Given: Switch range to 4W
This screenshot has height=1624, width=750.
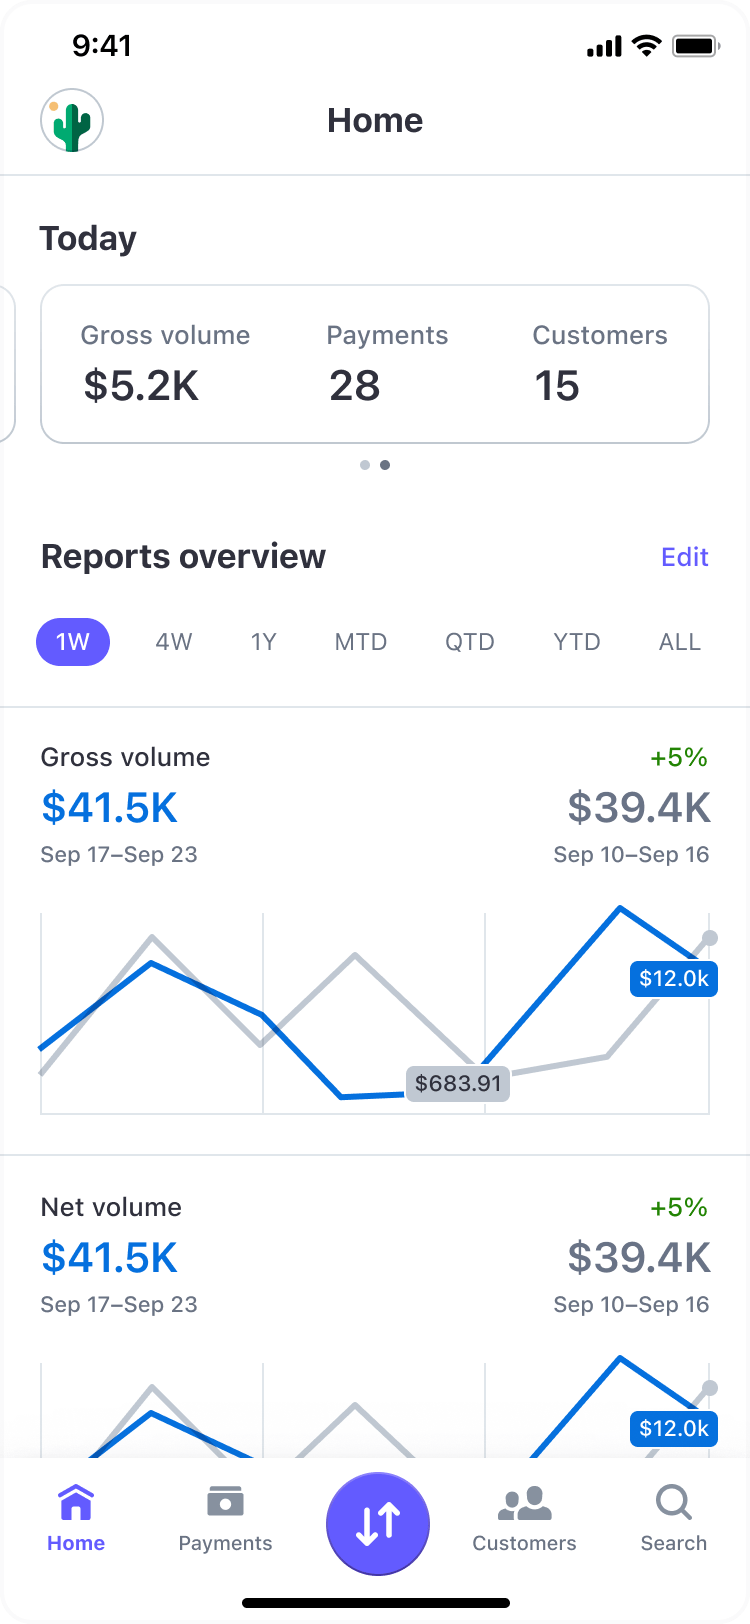Looking at the screenshot, I should [x=174, y=642].
